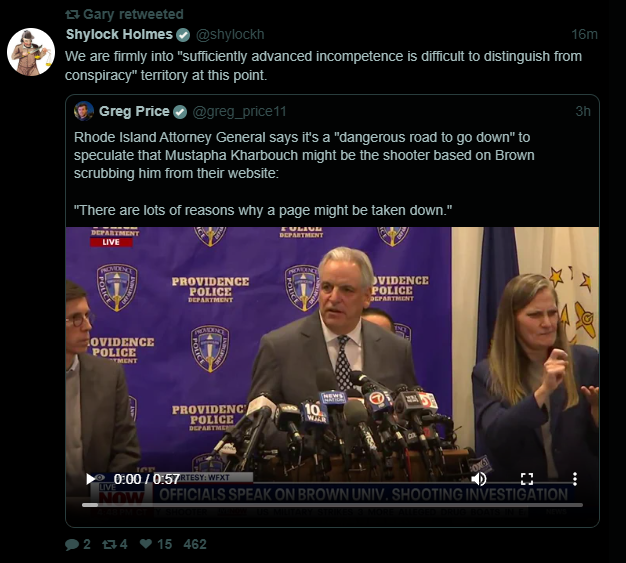Open Greg Price's name in quoted tweet
The height and width of the screenshot is (563, 626).
coord(134,111)
